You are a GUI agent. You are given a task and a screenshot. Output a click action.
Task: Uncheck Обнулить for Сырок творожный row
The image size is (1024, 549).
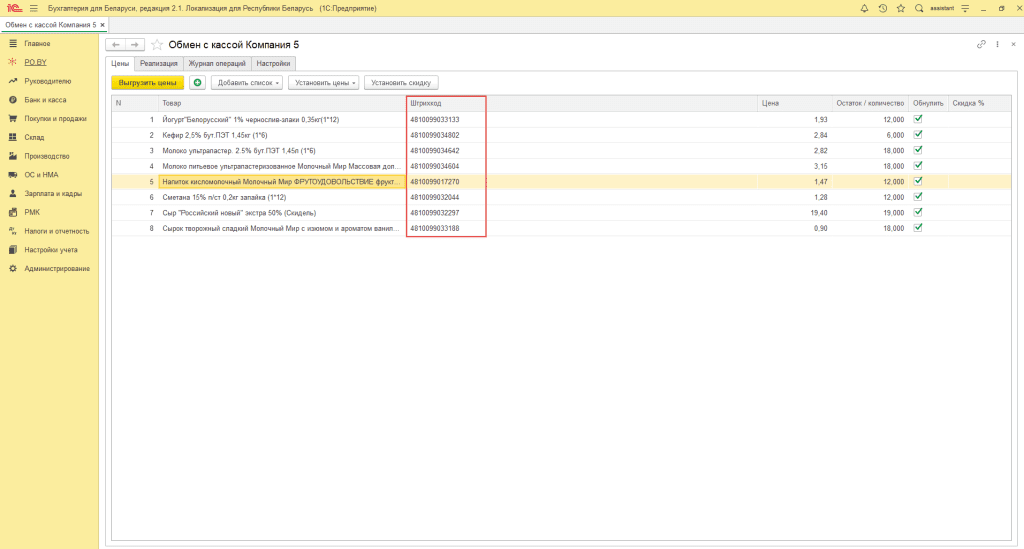click(918, 228)
